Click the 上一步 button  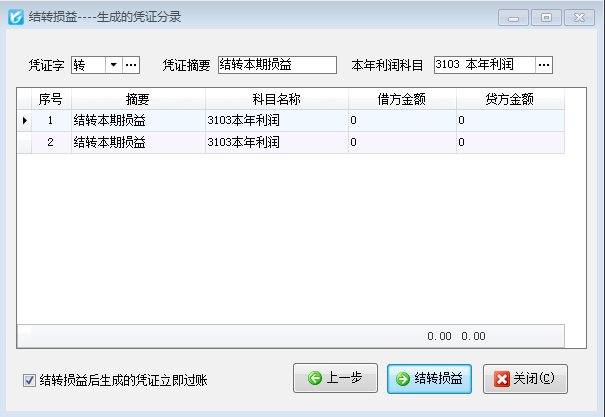coord(334,379)
